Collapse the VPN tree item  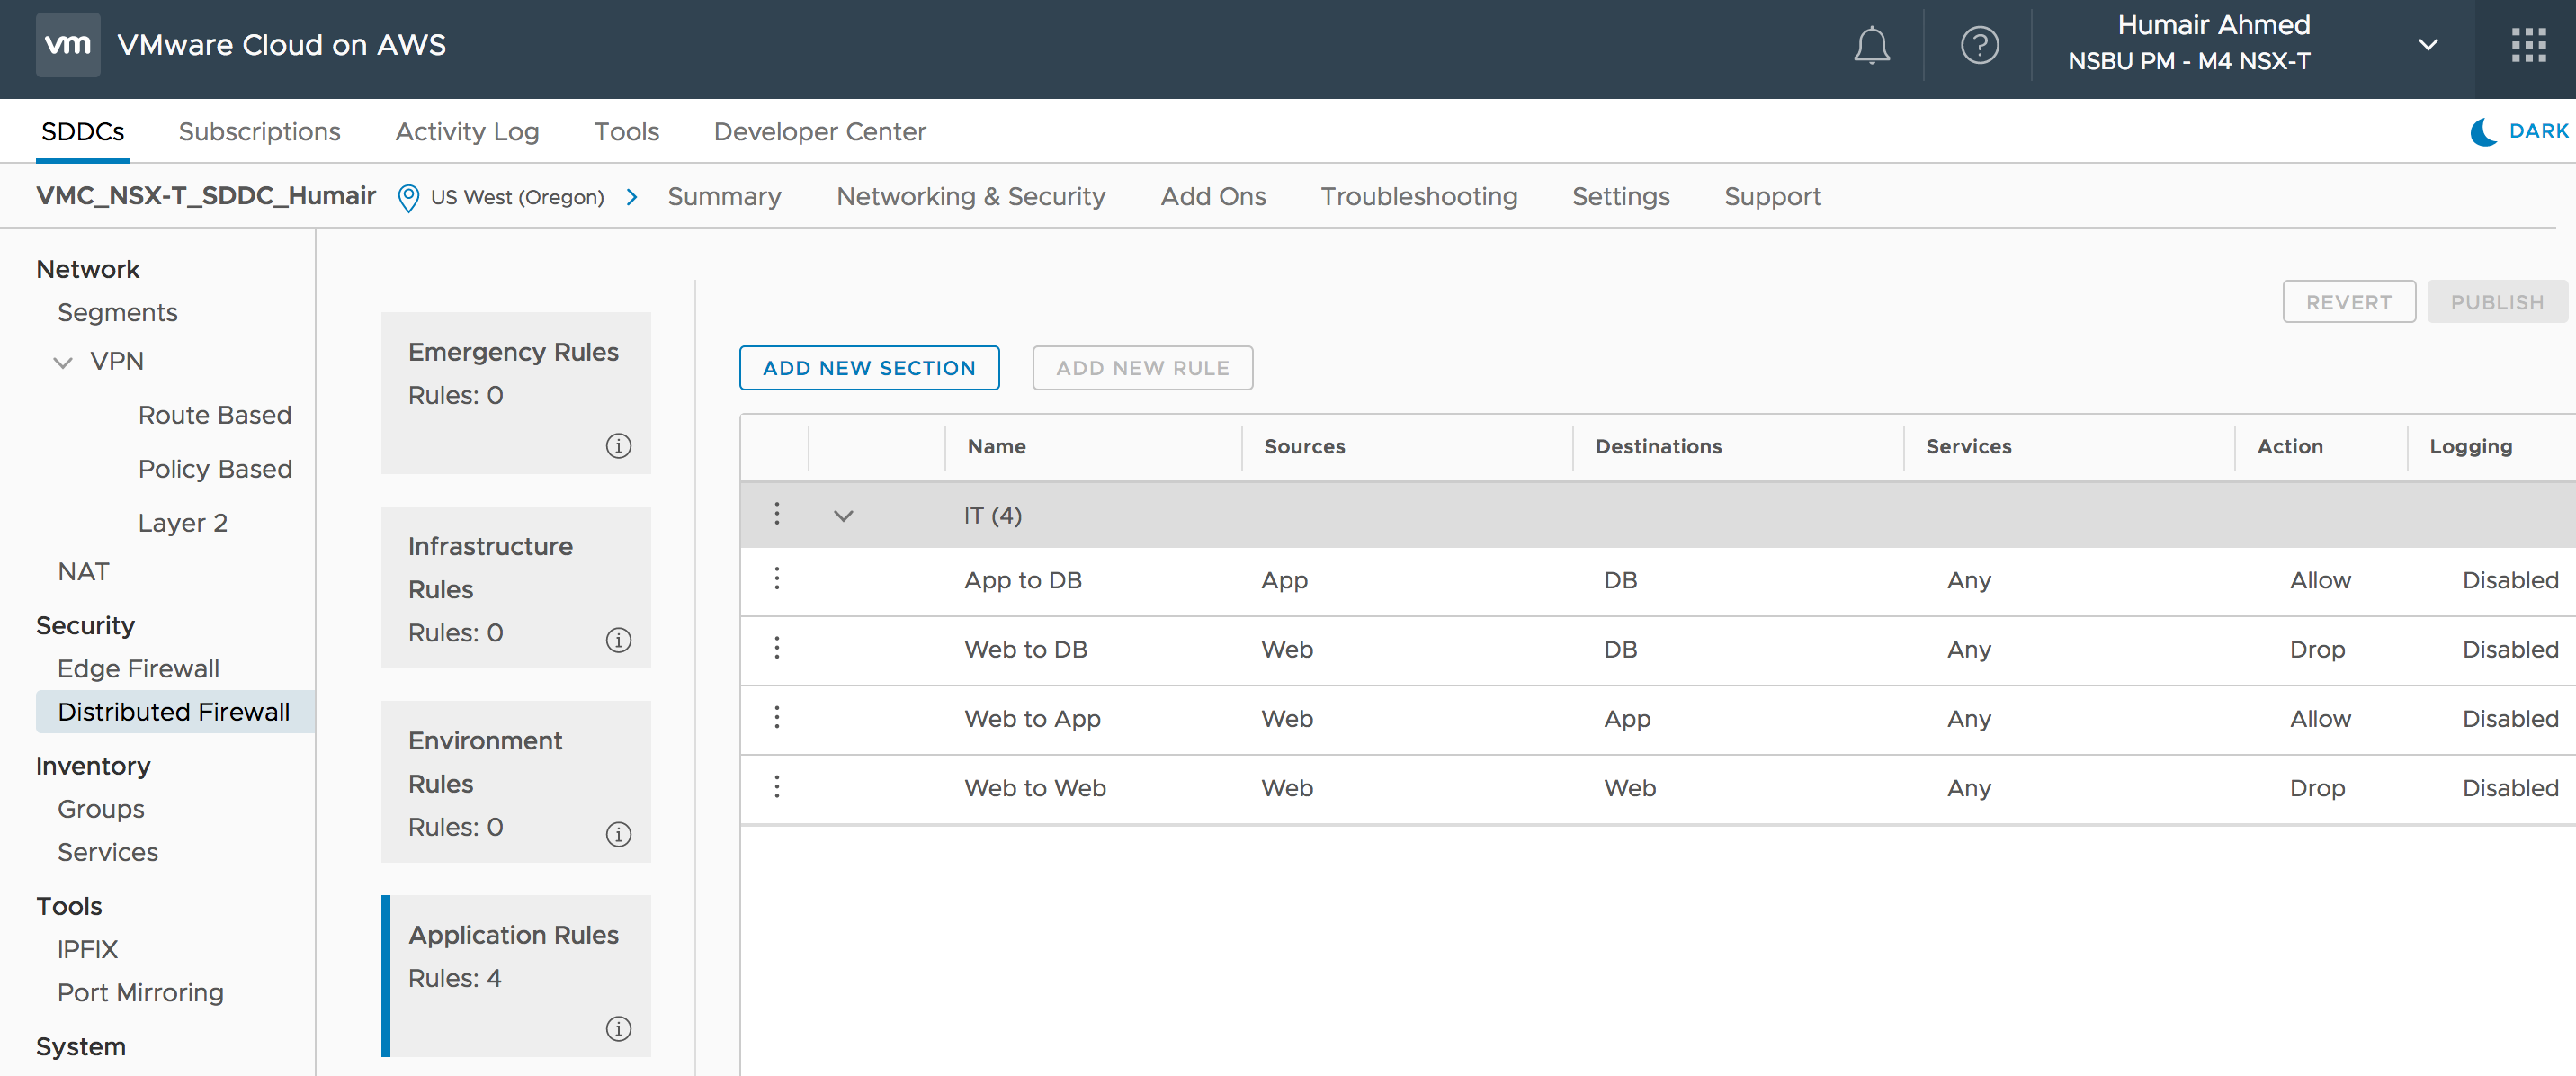point(63,362)
